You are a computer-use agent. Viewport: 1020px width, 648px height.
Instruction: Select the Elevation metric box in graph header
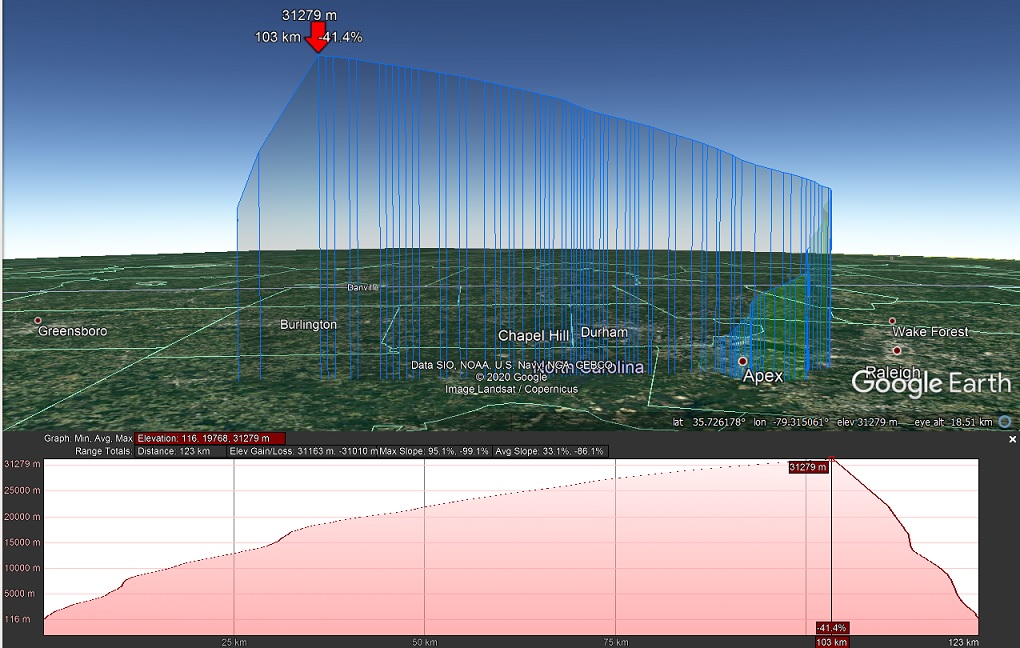point(210,438)
